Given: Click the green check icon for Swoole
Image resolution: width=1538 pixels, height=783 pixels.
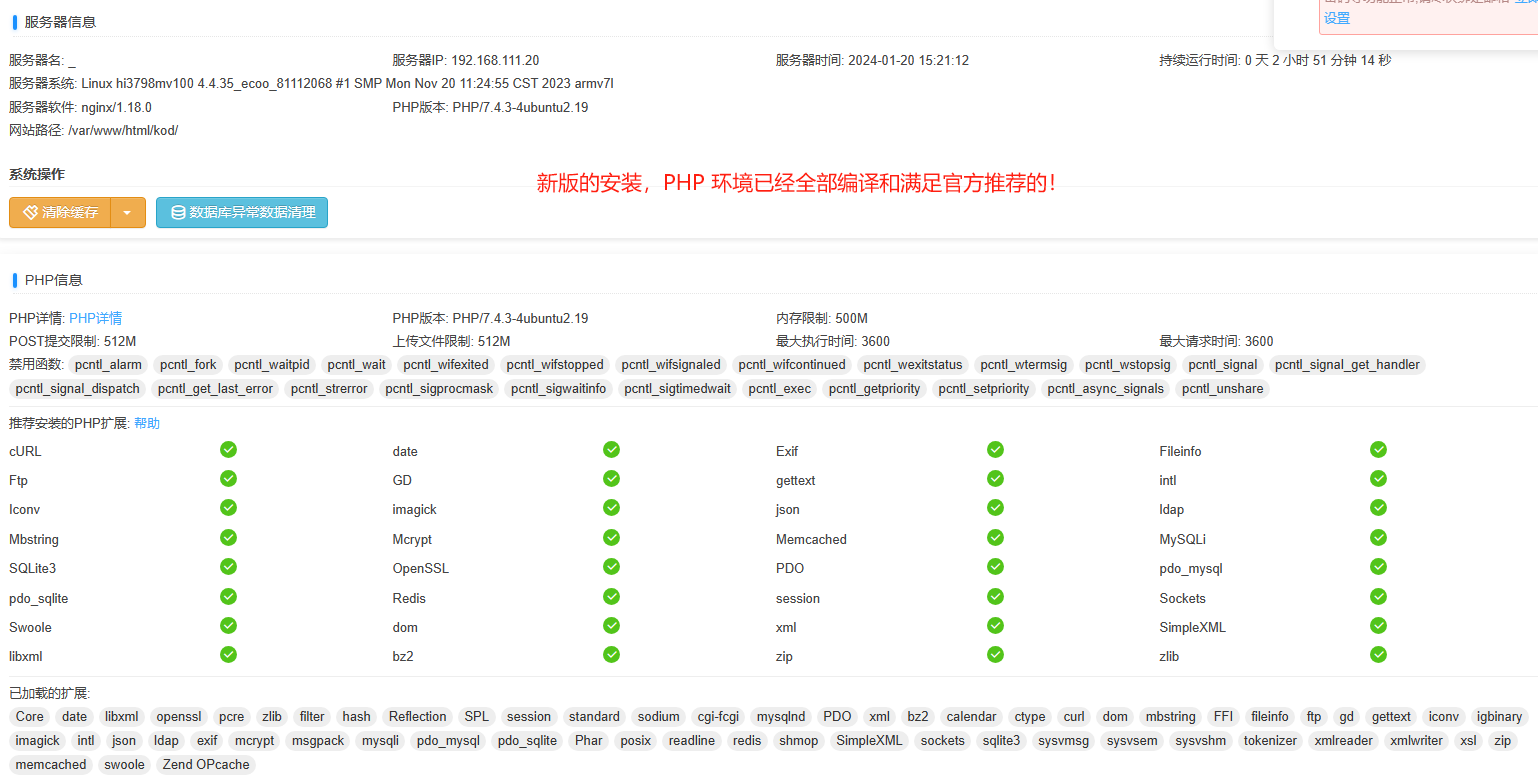Looking at the screenshot, I should (228, 626).
